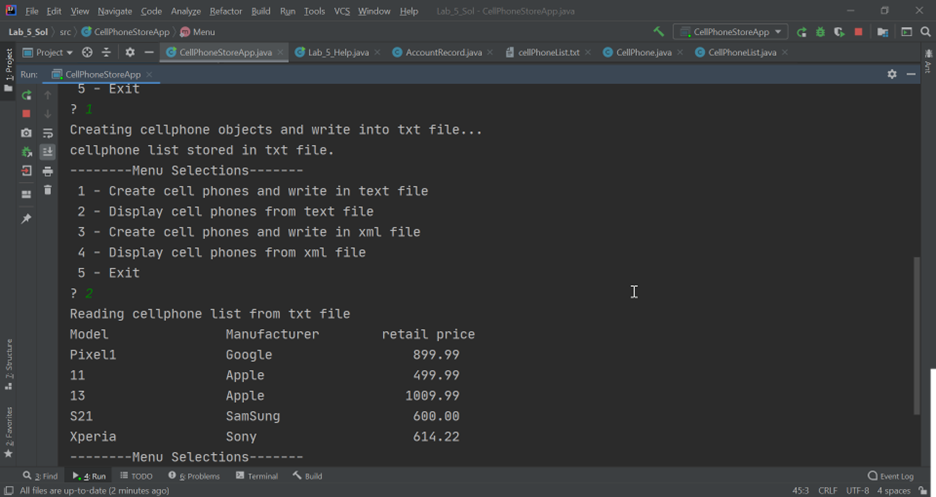
Task: Clear console with trash icon
Action: 48,190
